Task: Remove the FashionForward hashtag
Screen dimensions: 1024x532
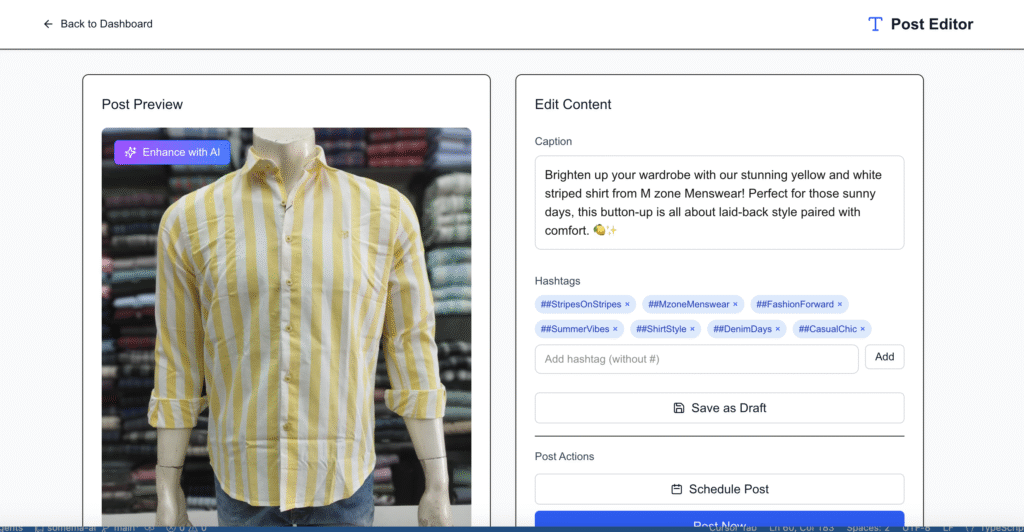Action: [840, 305]
